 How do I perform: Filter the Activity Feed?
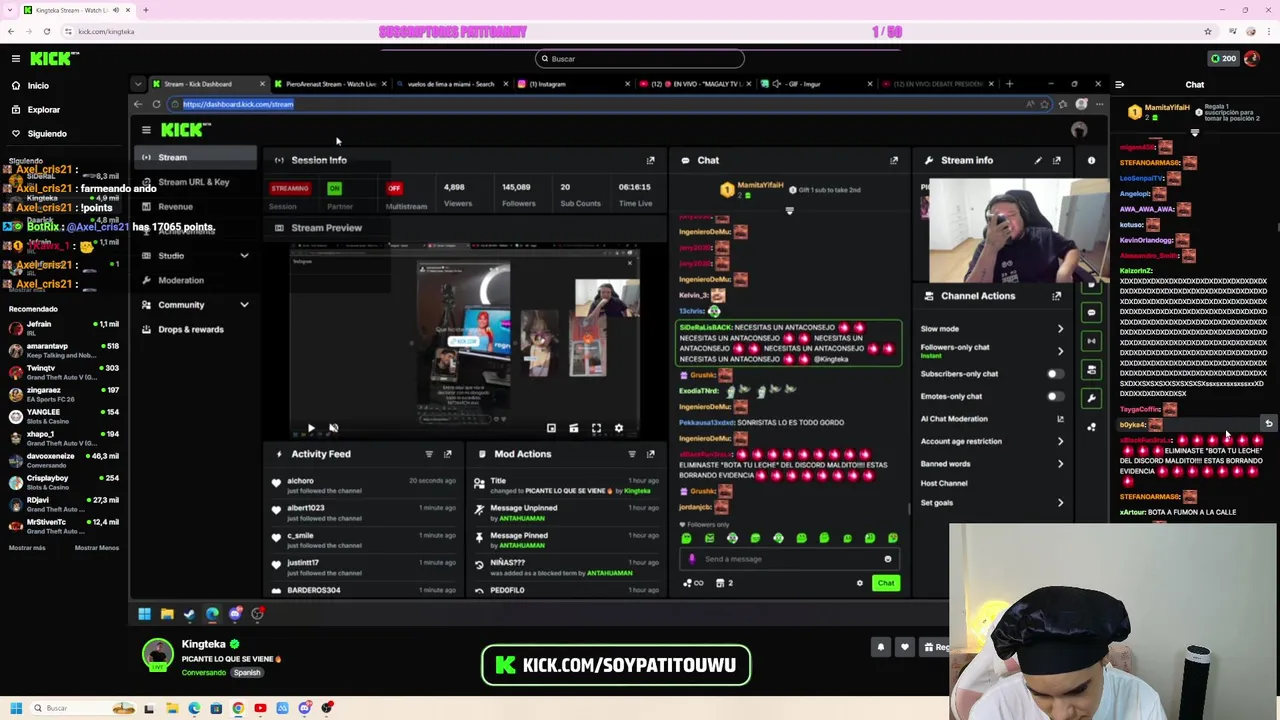click(x=429, y=454)
